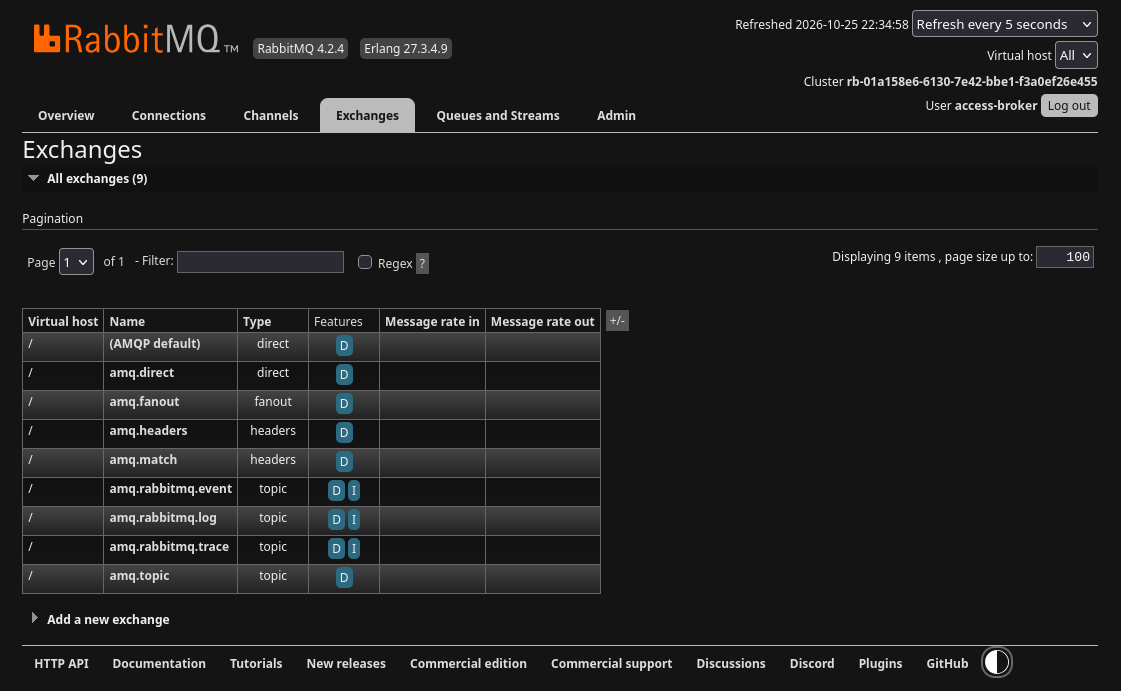Open the amq.rabbitmq.event exchange
The width and height of the screenshot is (1121, 691).
(x=170, y=489)
